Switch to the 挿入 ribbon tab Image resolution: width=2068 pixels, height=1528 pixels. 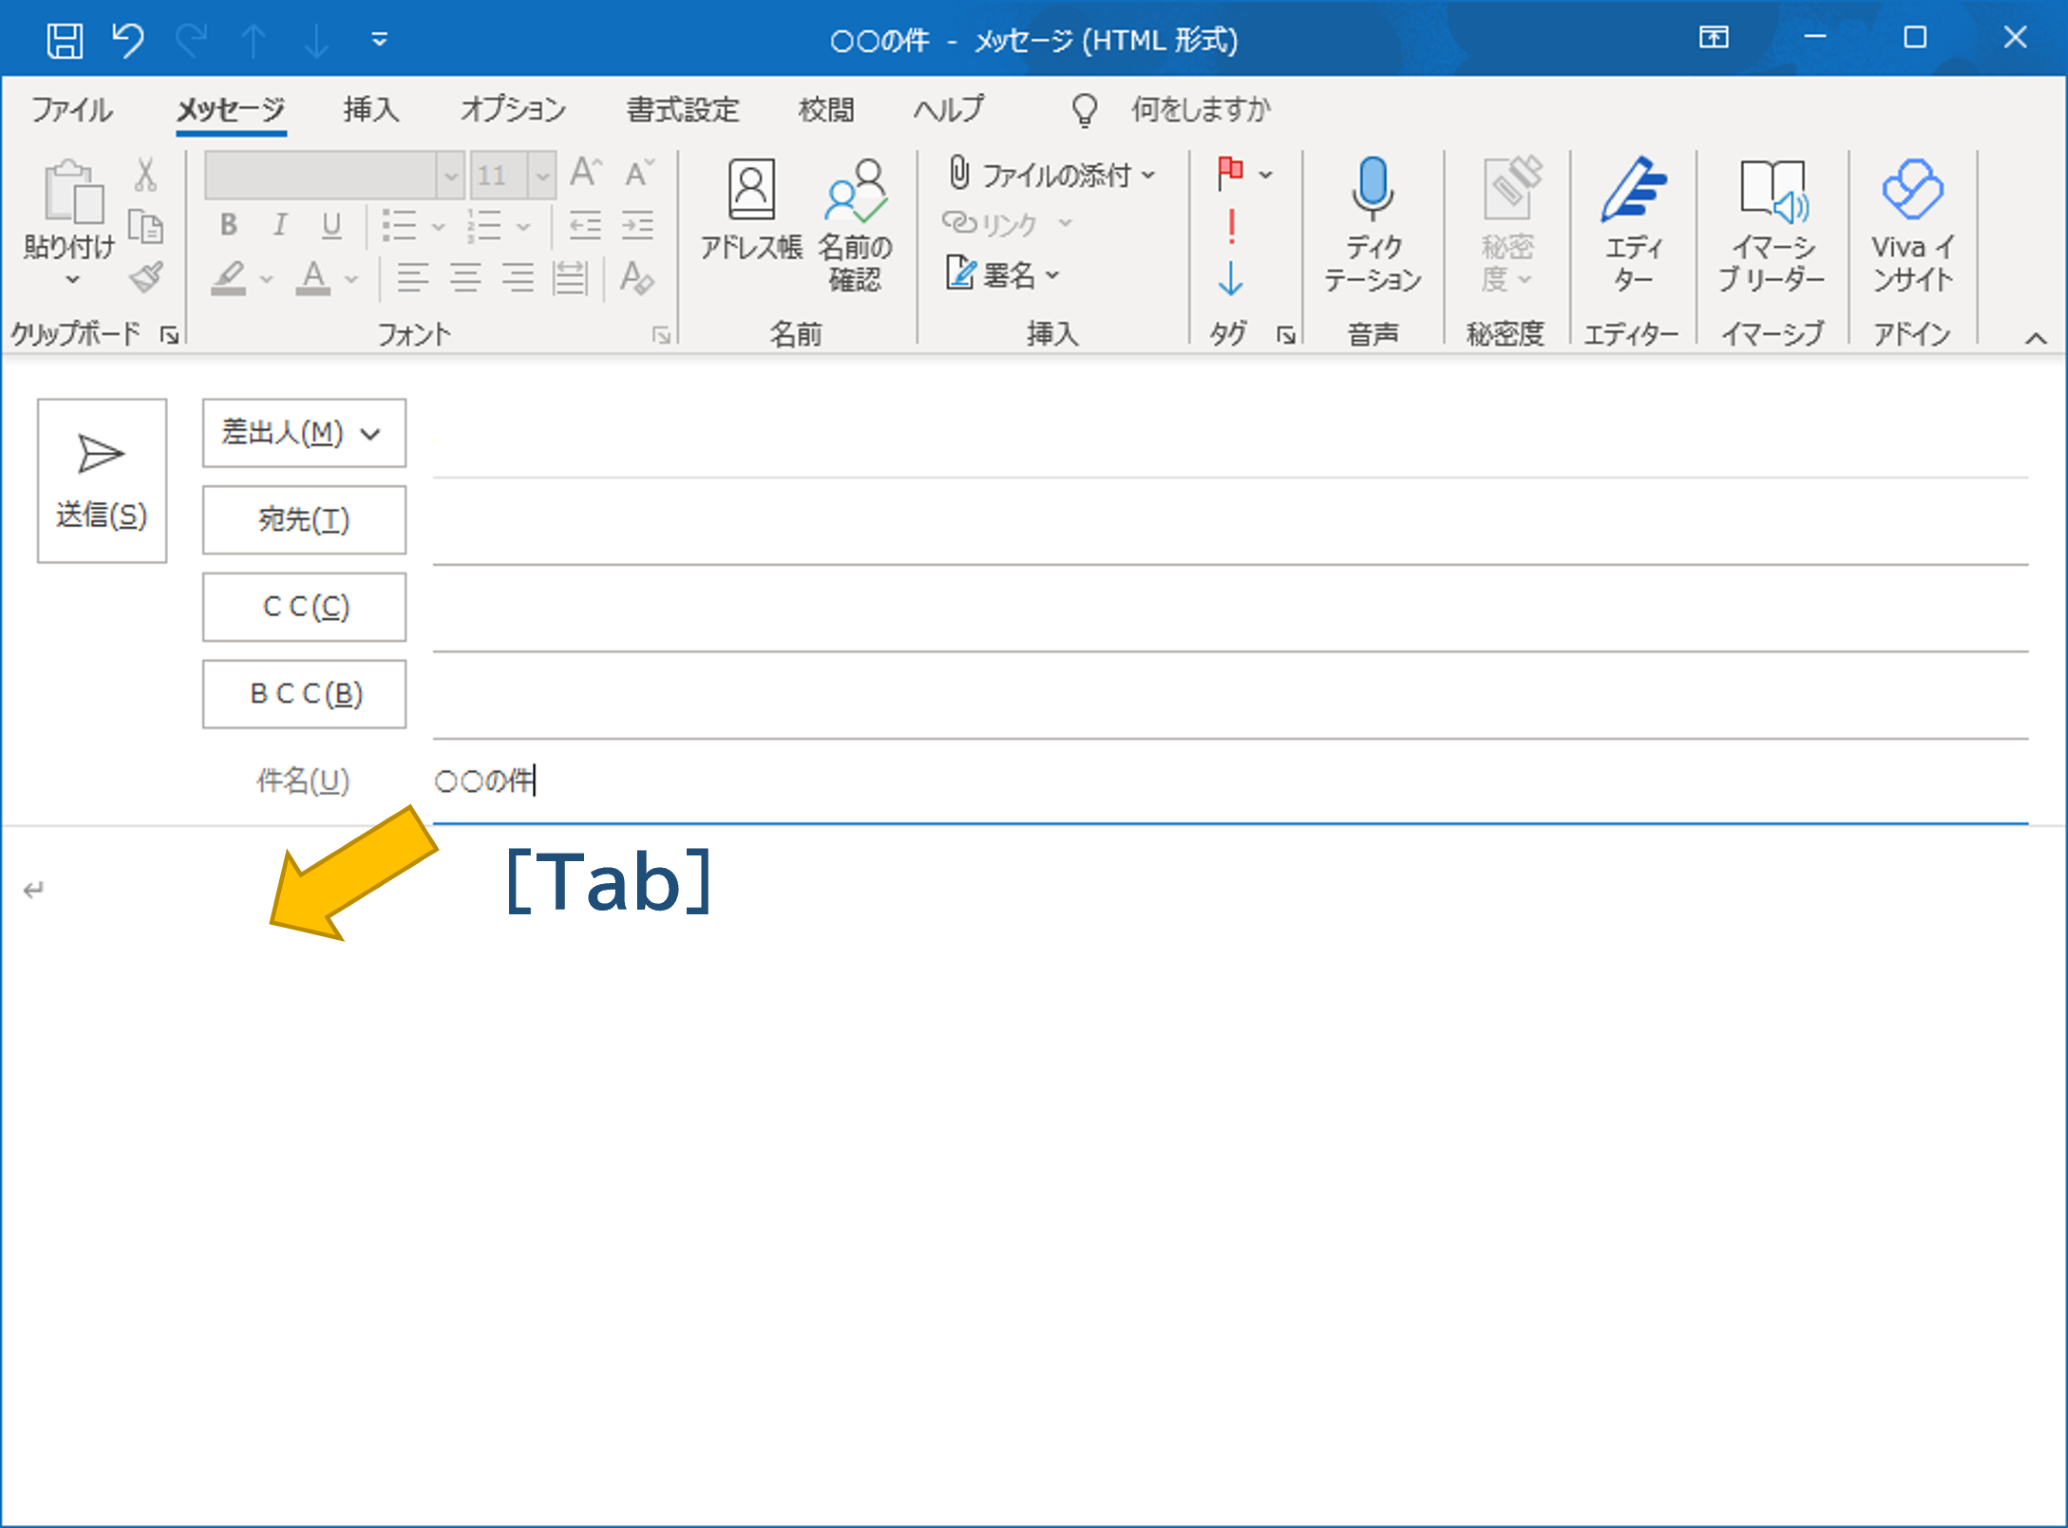[x=371, y=109]
